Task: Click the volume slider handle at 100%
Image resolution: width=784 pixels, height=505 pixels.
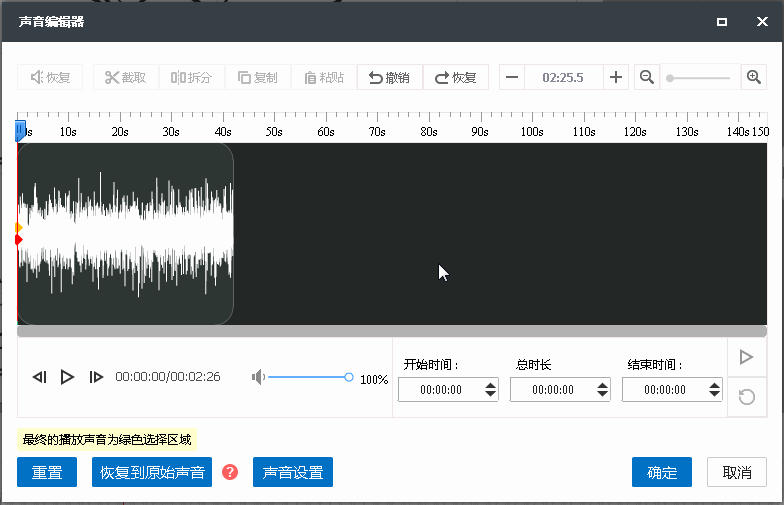Action: [x=349, y=377]
